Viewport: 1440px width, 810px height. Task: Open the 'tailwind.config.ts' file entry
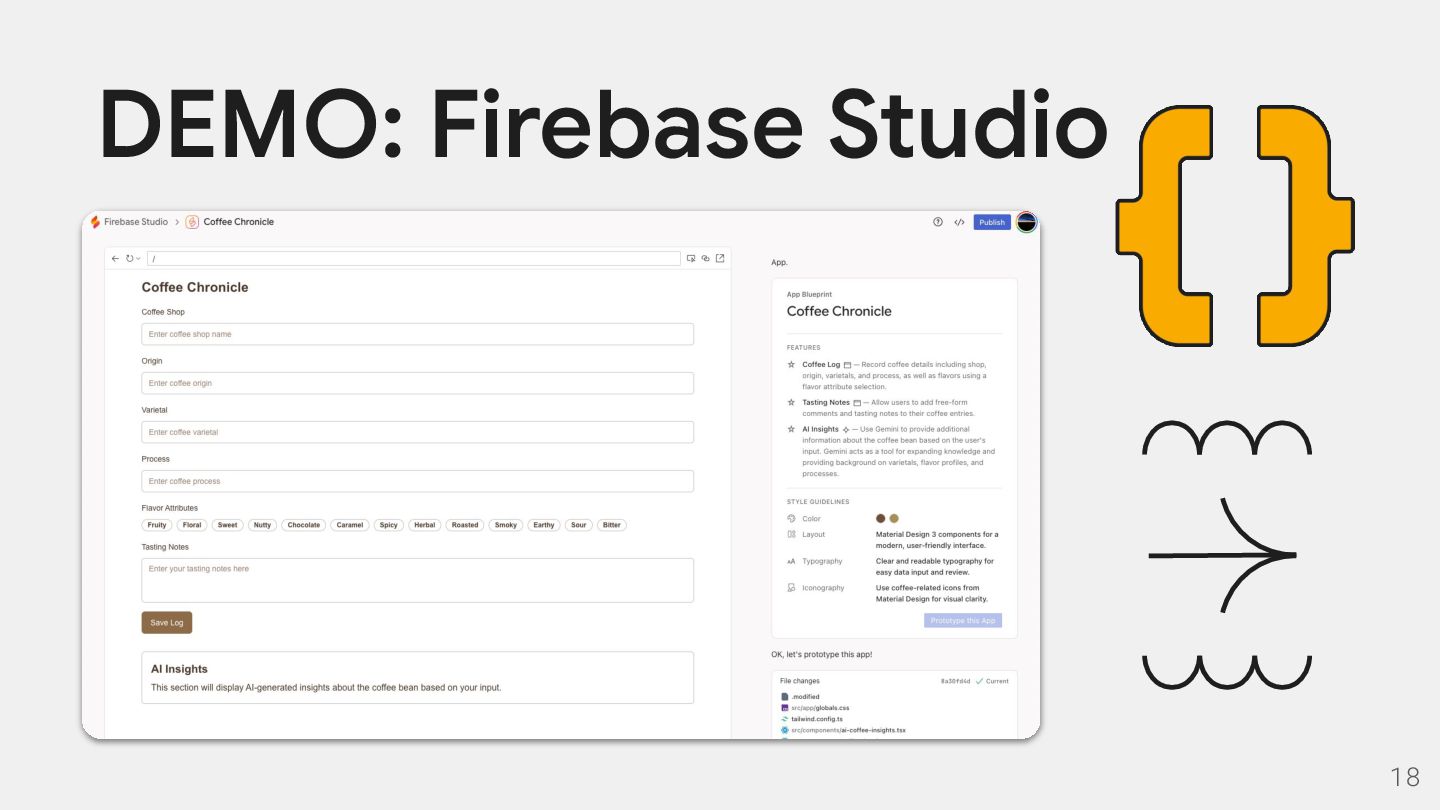(x=817, y=719)
